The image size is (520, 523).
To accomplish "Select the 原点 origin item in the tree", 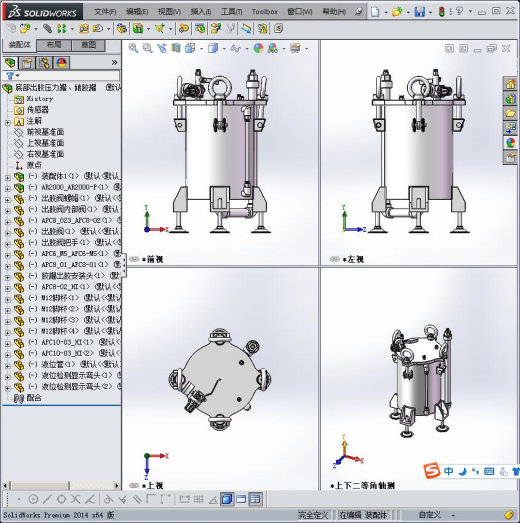I will (x=34, y=165).
